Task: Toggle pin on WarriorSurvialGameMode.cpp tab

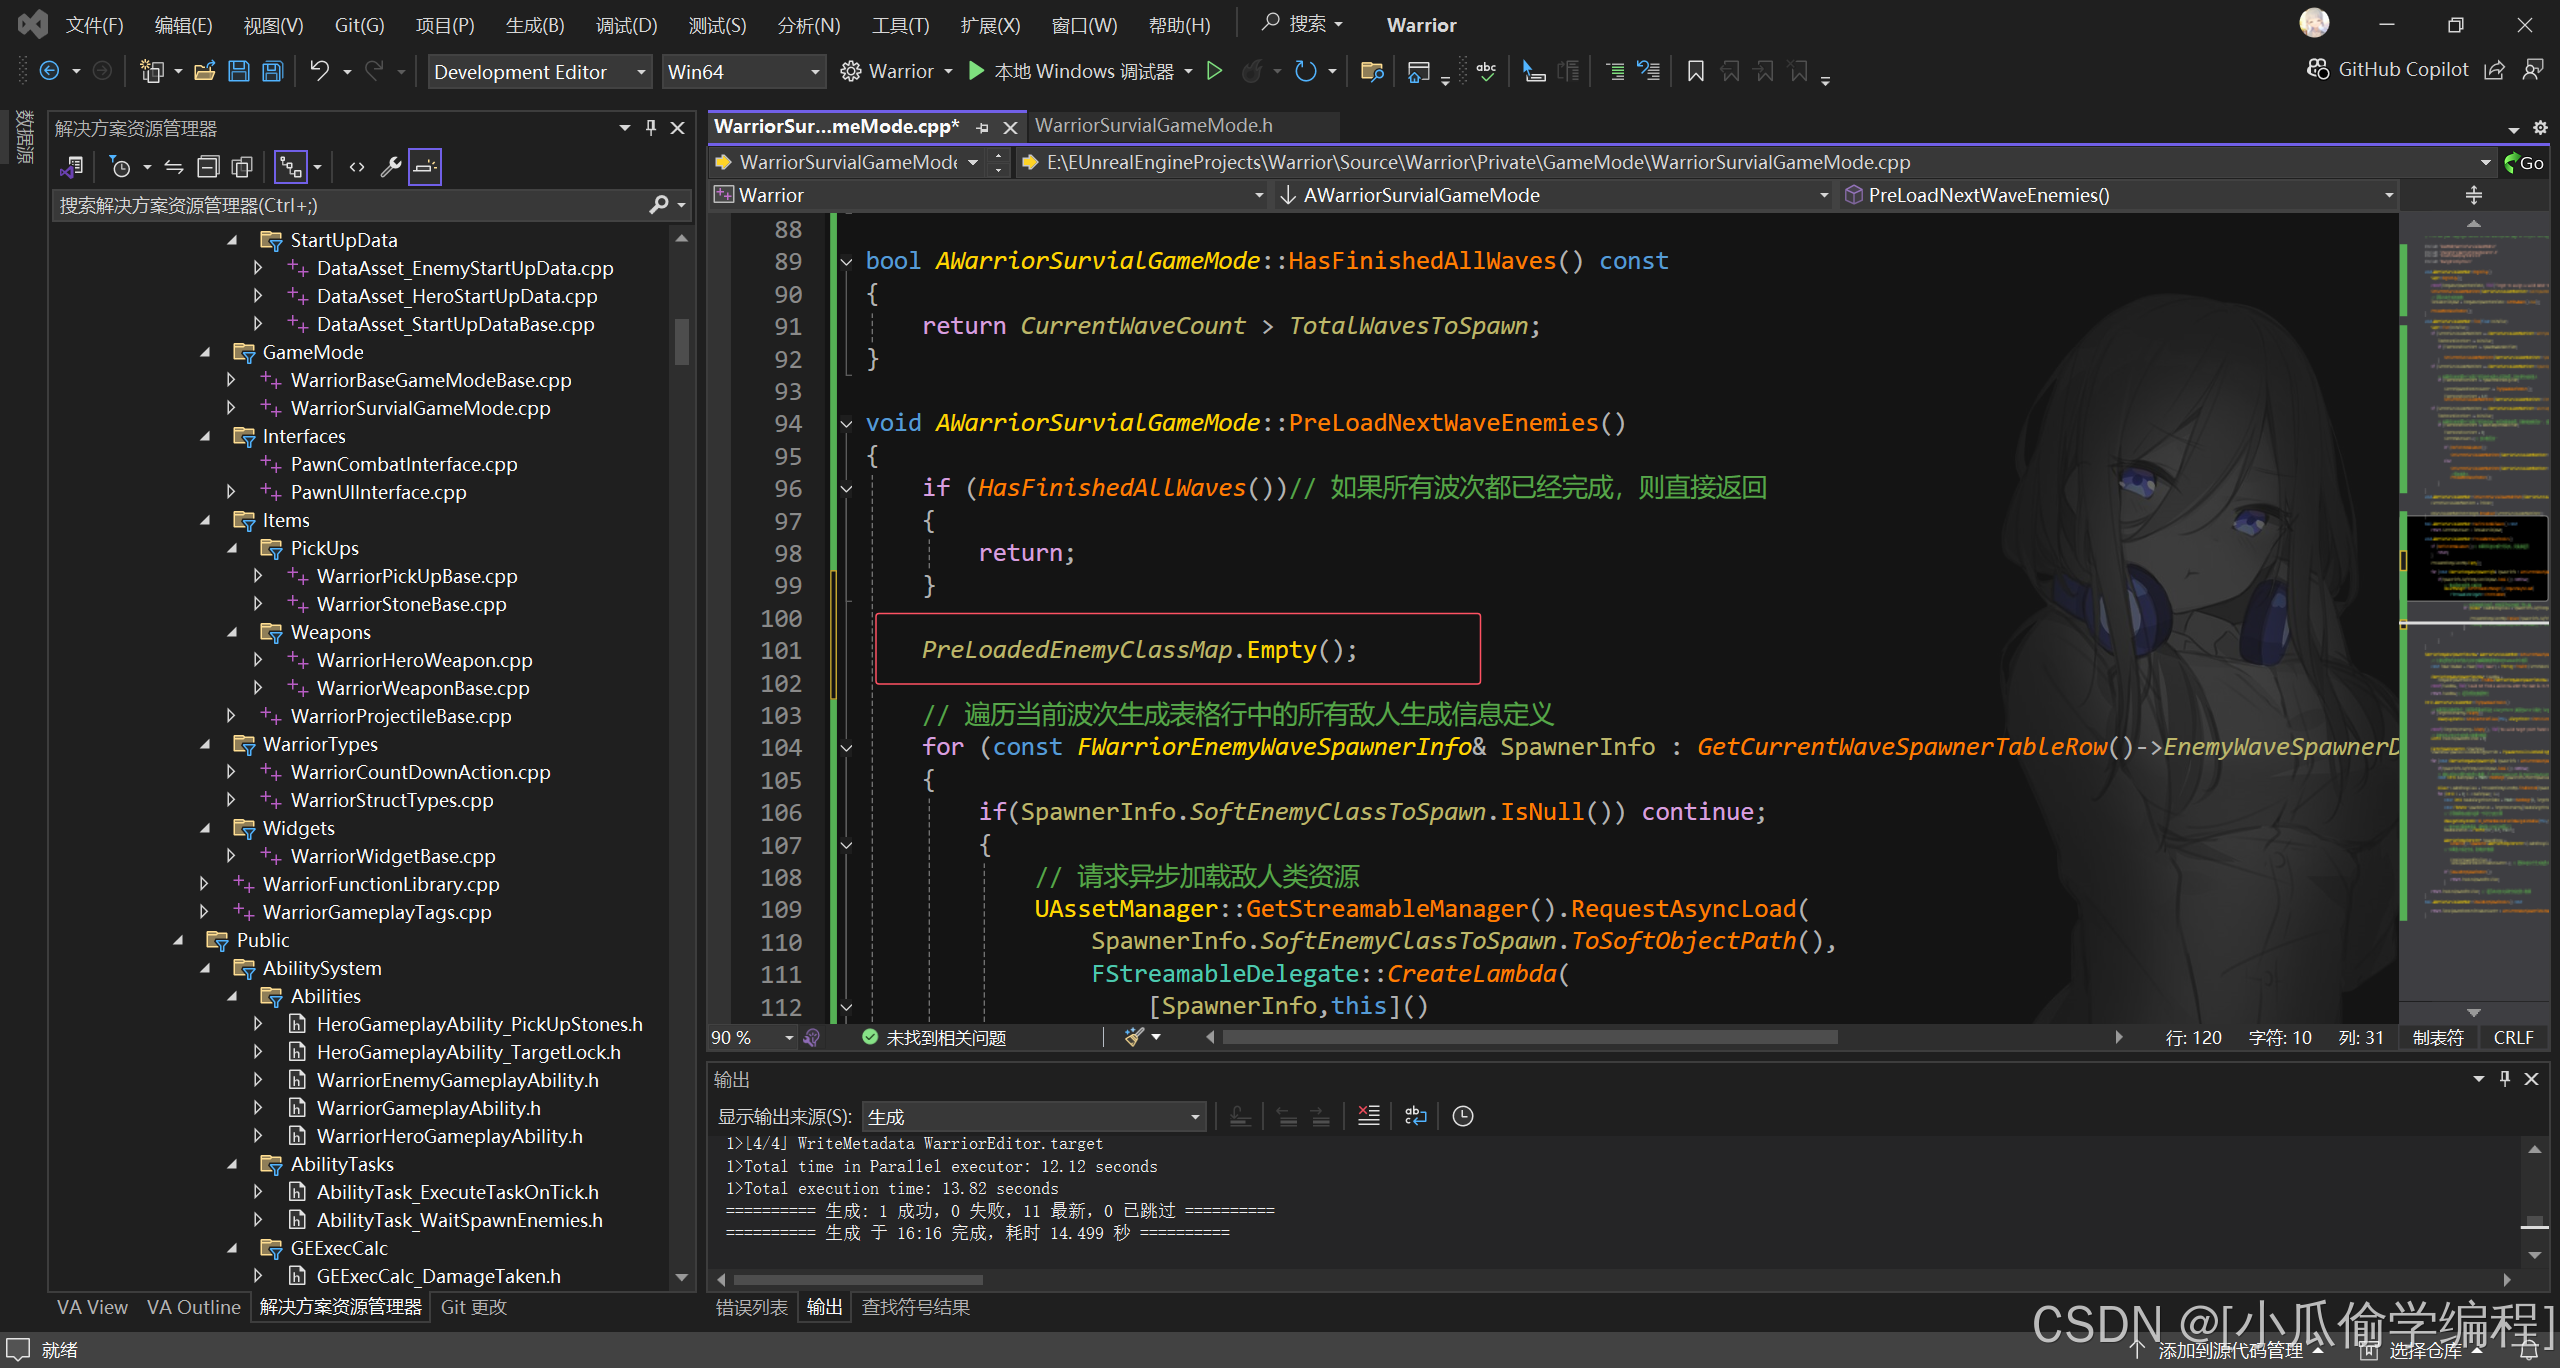Action: [x=982, y=127]
